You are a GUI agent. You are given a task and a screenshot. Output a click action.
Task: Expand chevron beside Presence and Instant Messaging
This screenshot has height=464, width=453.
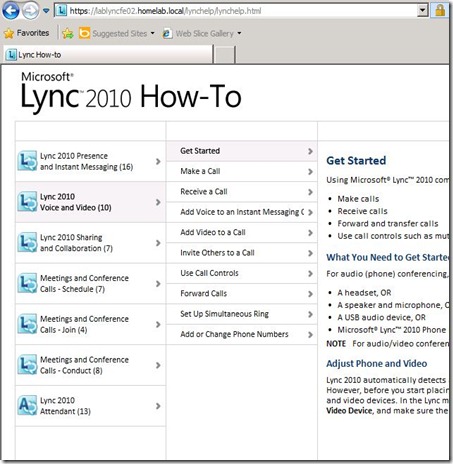(x=158, y=162)
